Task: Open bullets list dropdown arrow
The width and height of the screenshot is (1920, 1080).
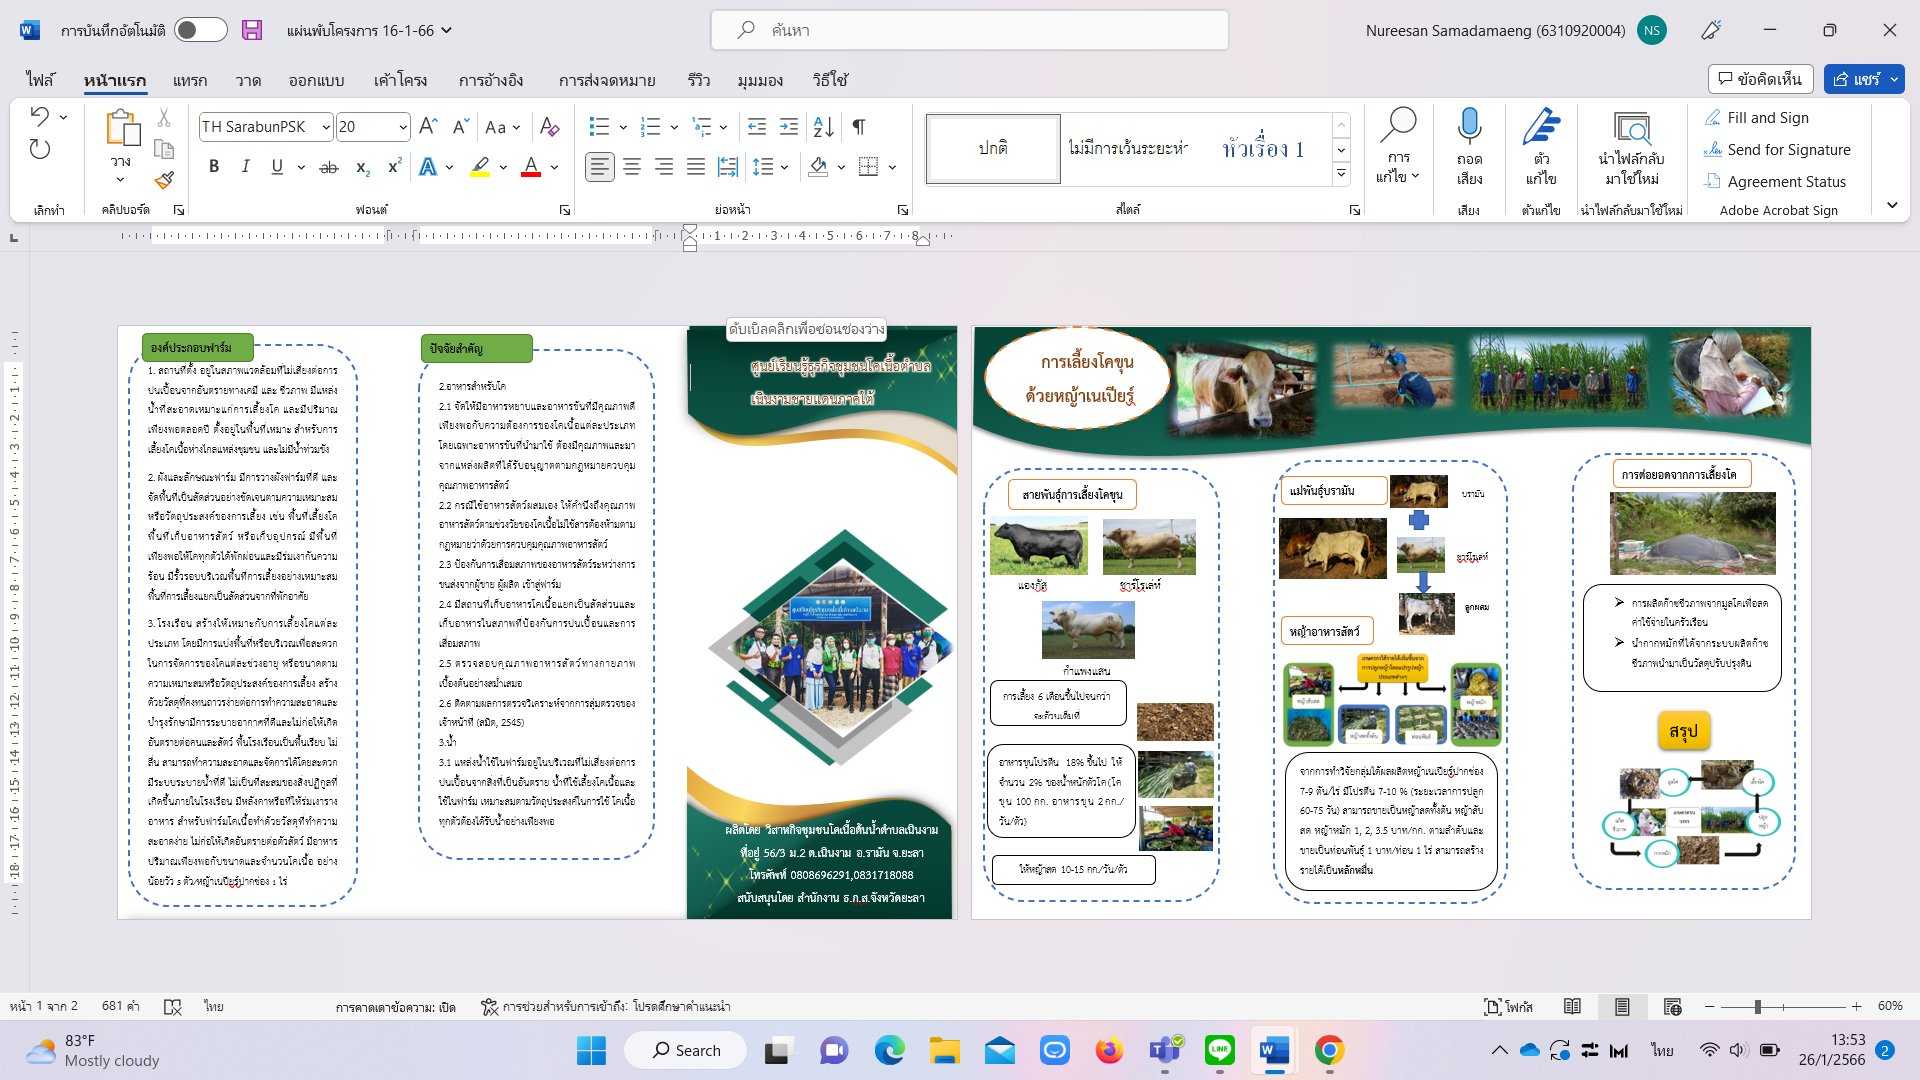Action: click(623, 127)
